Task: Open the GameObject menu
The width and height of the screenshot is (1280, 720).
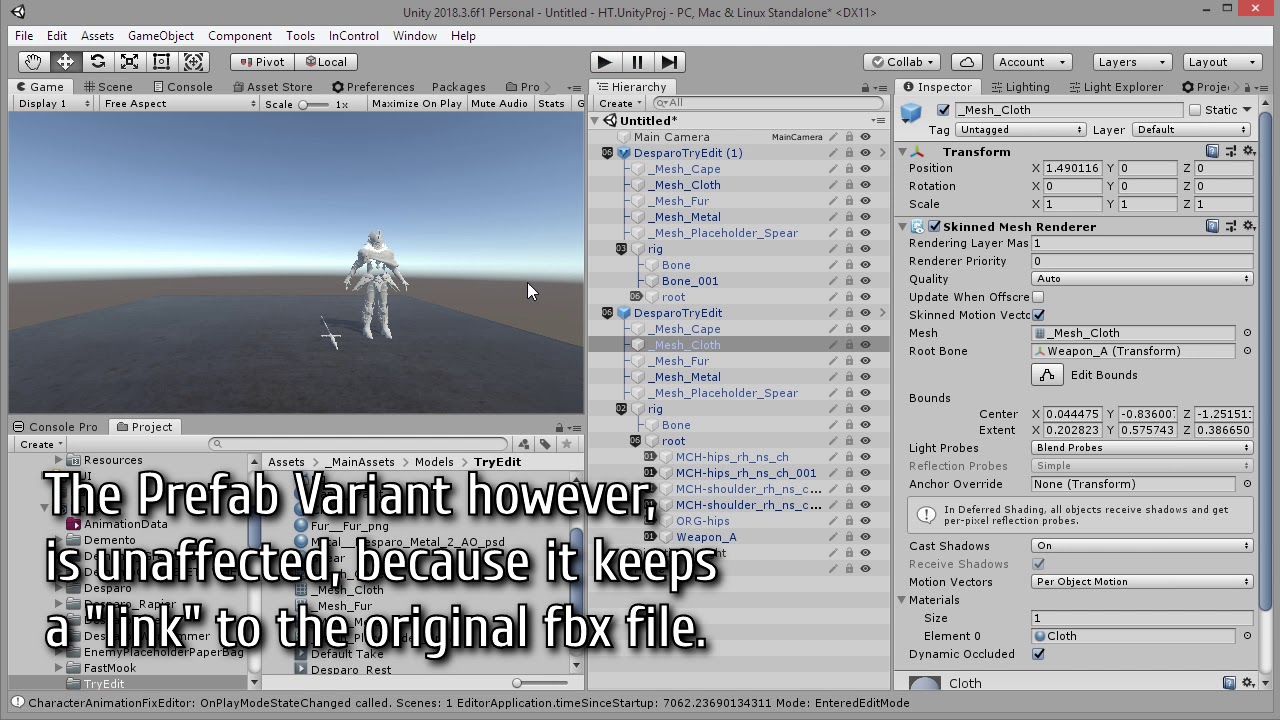Action: tap(161, 36)
